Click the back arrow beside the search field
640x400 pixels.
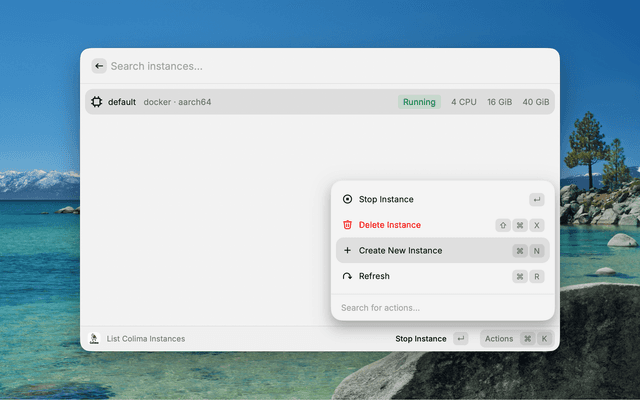click(99, 66)
